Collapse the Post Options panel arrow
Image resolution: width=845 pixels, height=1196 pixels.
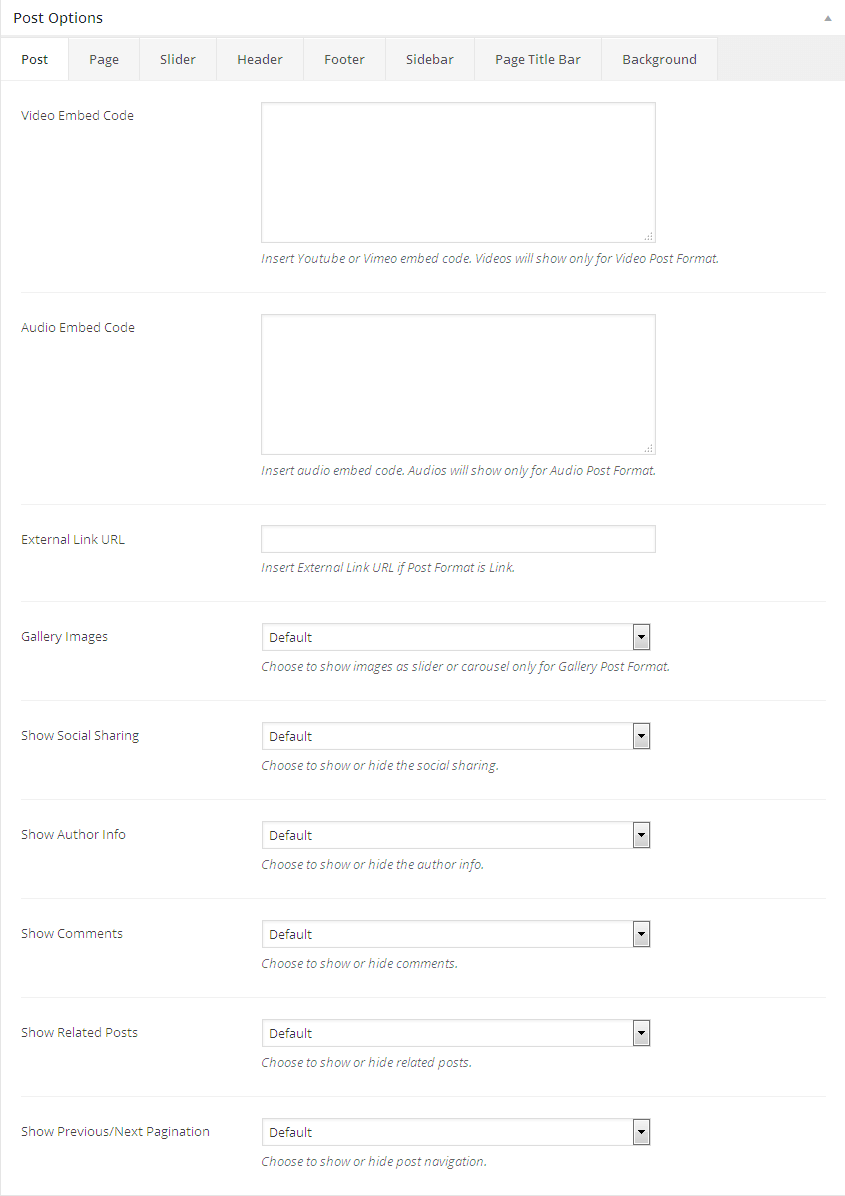pos(827,19)
